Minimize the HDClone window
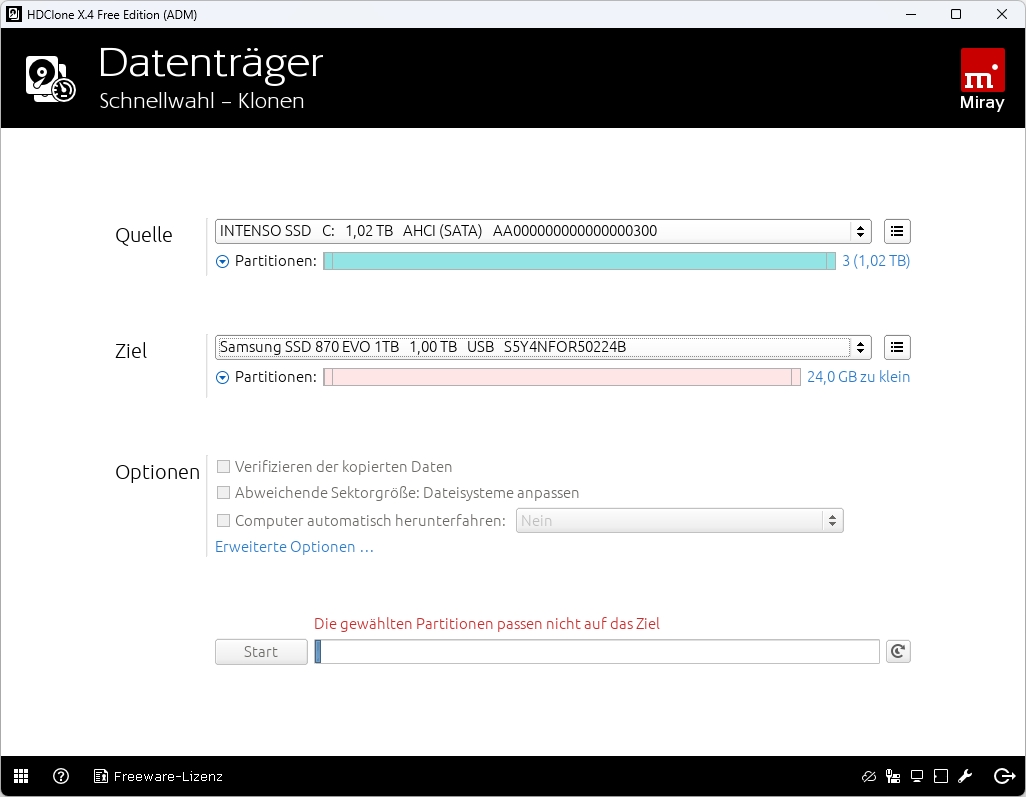Screen dimensions: 1026x797 coord(911,14)
